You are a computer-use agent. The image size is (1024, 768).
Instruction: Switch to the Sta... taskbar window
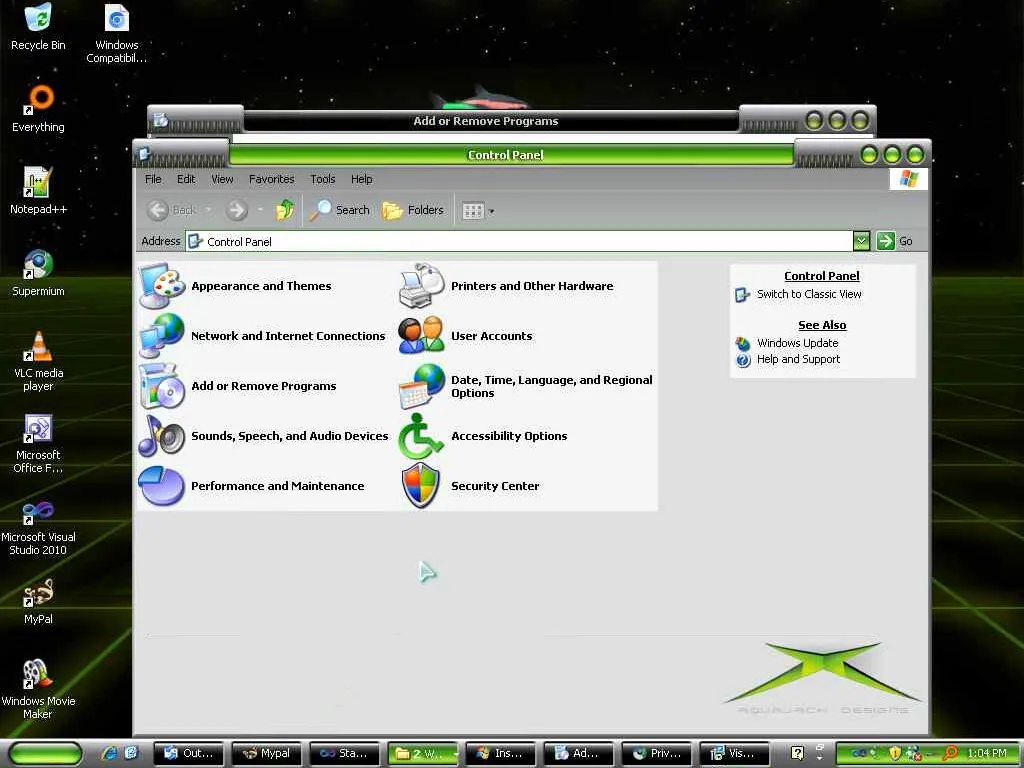346,754
